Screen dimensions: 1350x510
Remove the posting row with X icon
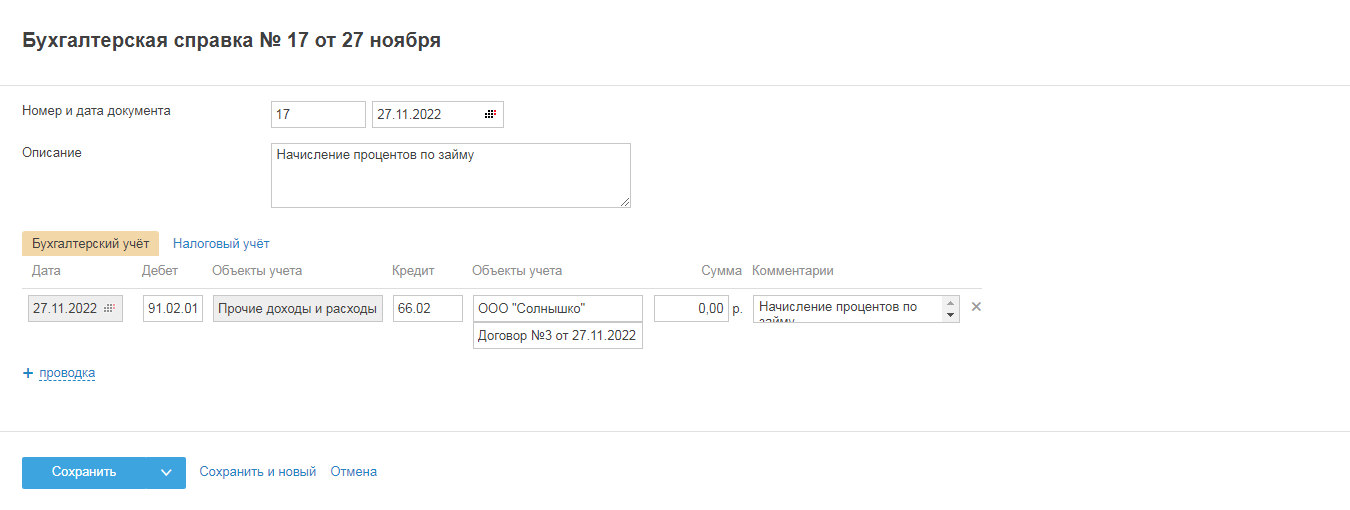[976, 307]
